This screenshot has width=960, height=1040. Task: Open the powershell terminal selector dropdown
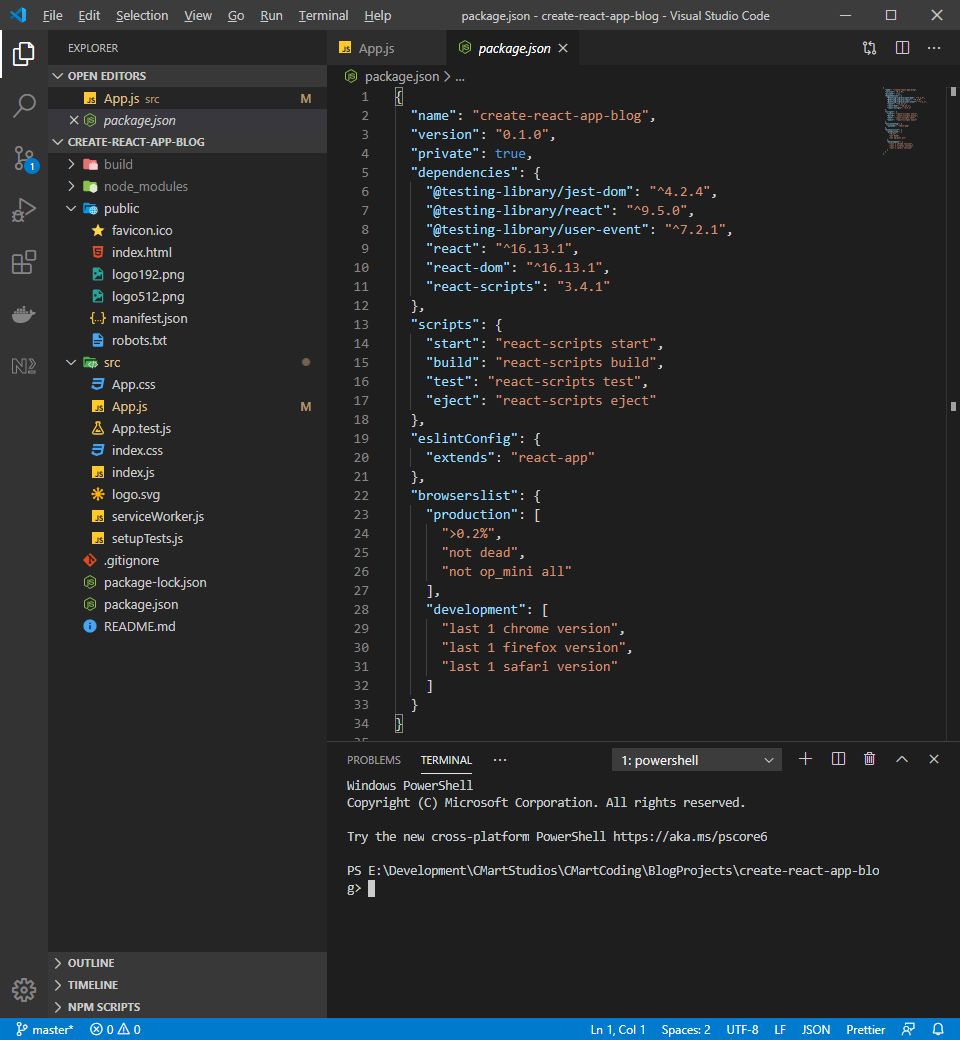click(697, 760)
